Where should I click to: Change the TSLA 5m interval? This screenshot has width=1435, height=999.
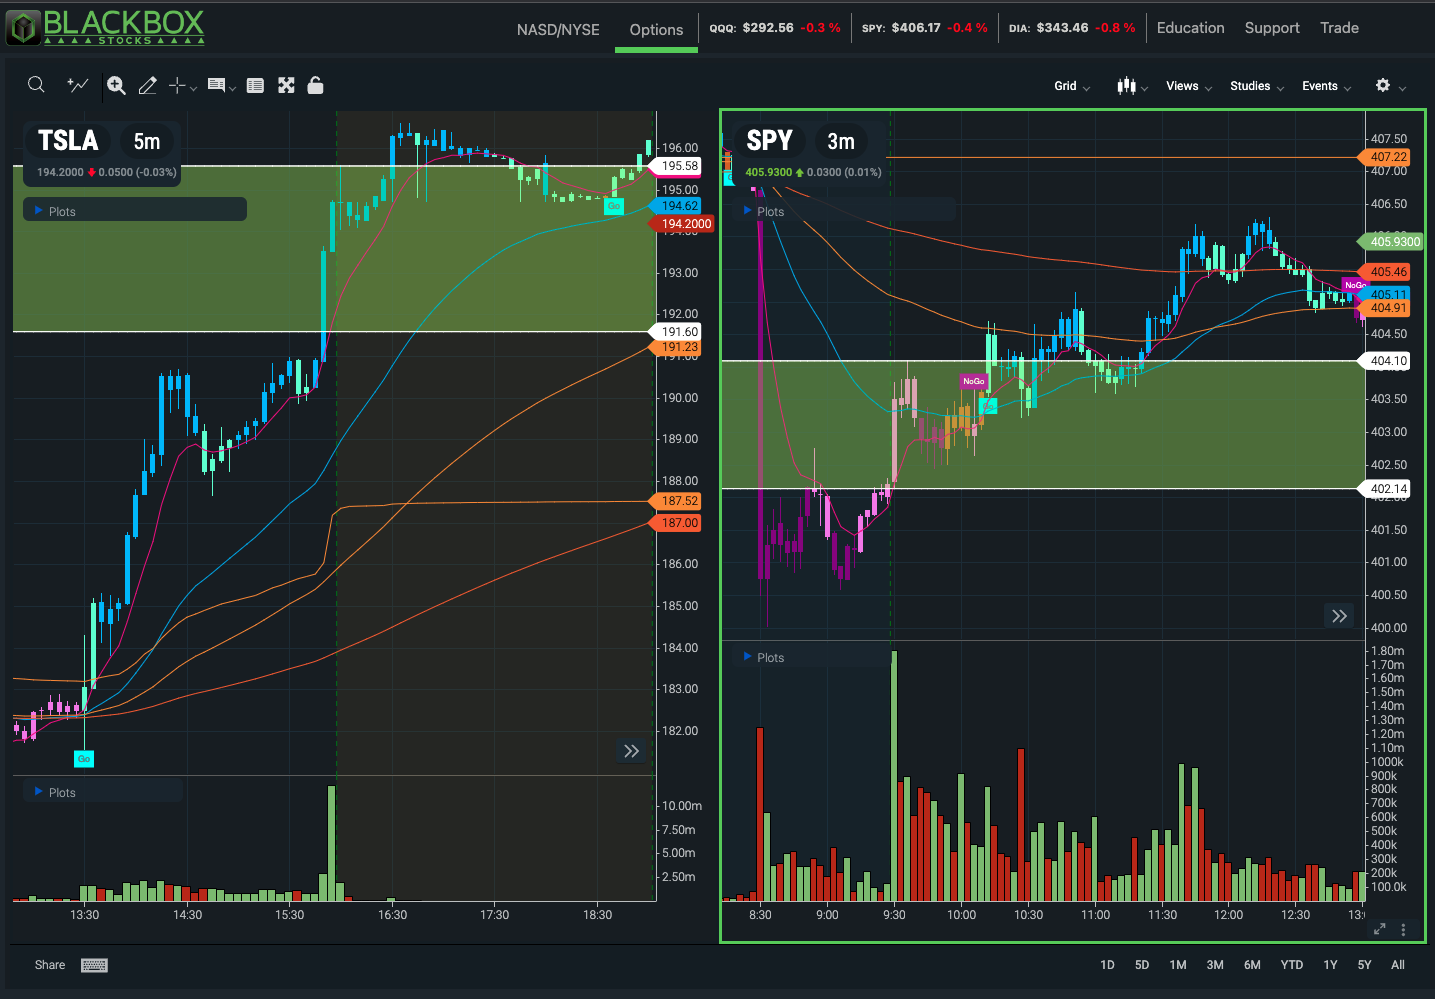(147, 141)
